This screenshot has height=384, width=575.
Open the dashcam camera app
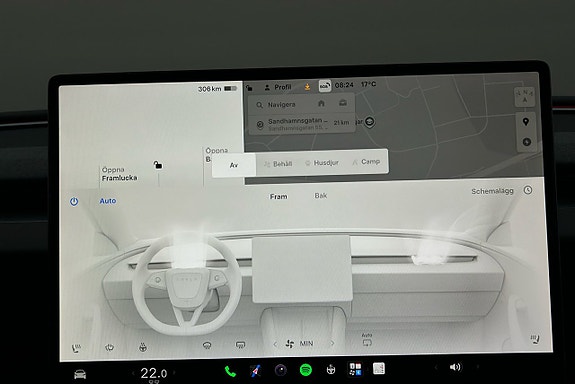(x=281, y=370)
